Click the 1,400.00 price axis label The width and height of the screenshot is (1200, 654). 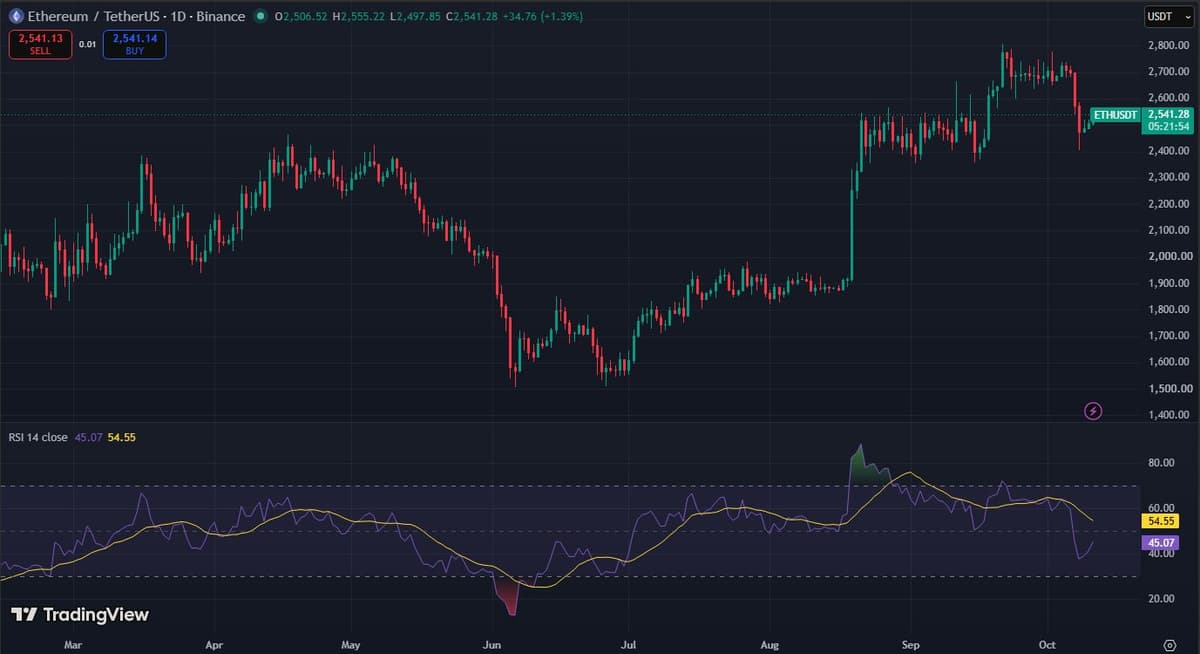(x=1168, y=414)
